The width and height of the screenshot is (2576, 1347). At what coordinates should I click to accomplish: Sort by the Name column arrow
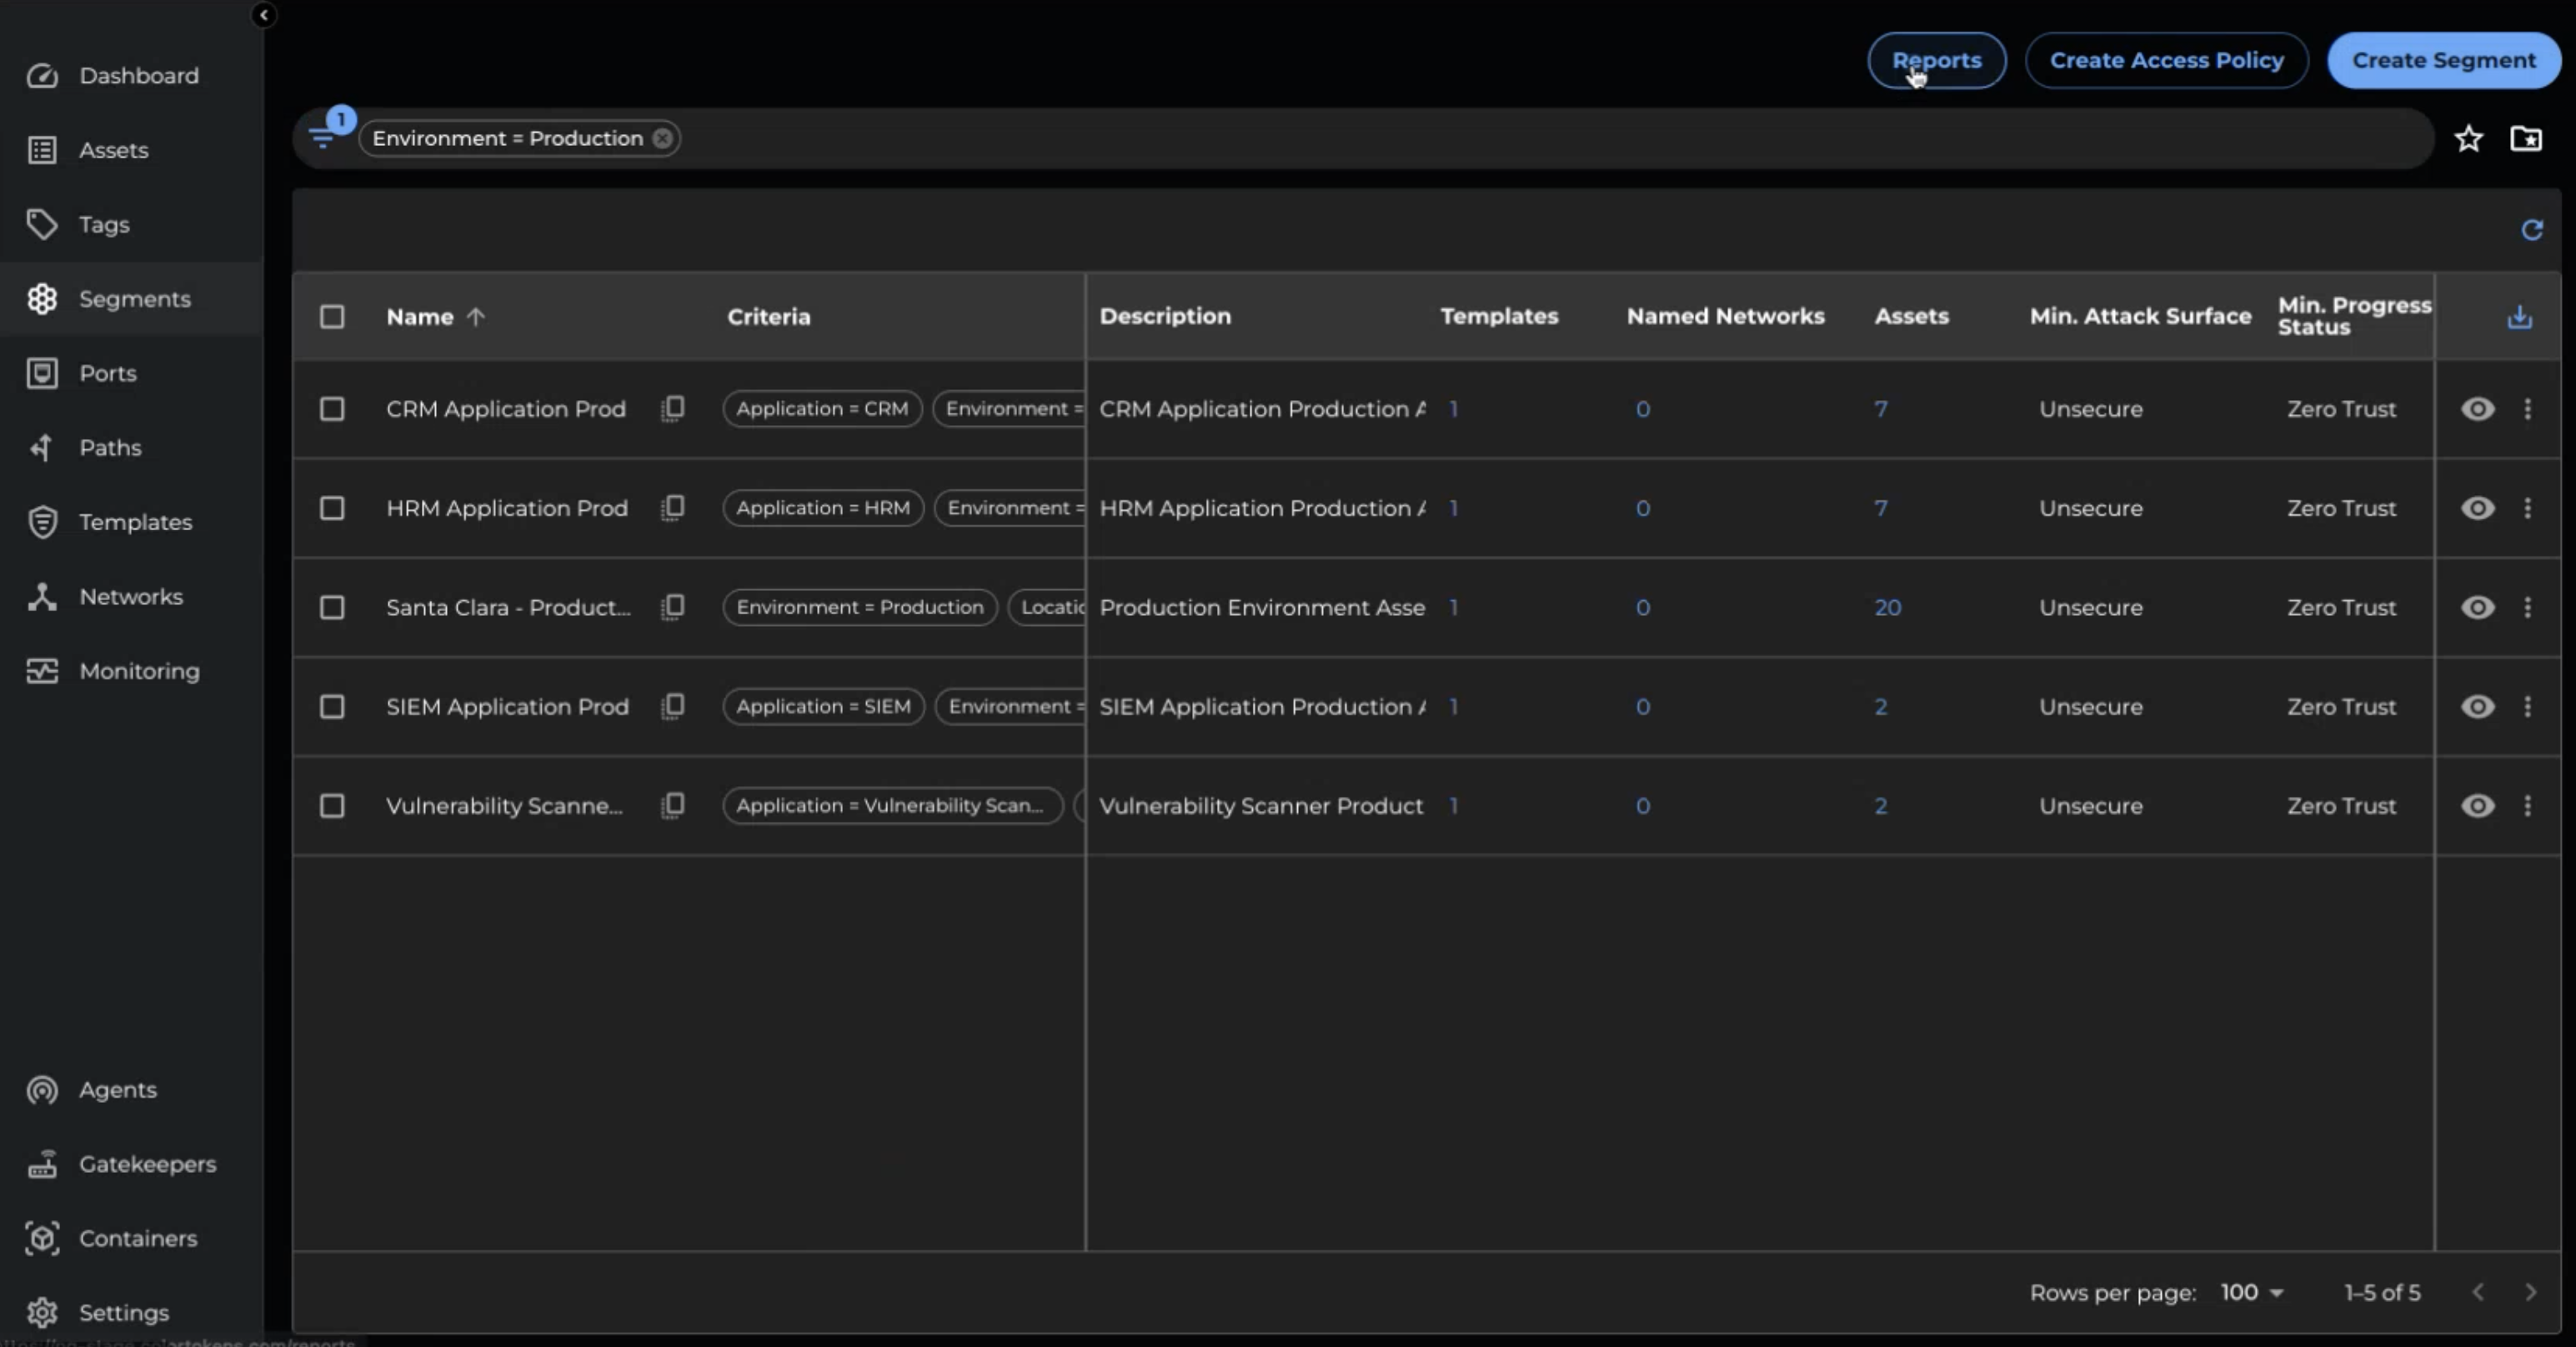click(476, 317)
